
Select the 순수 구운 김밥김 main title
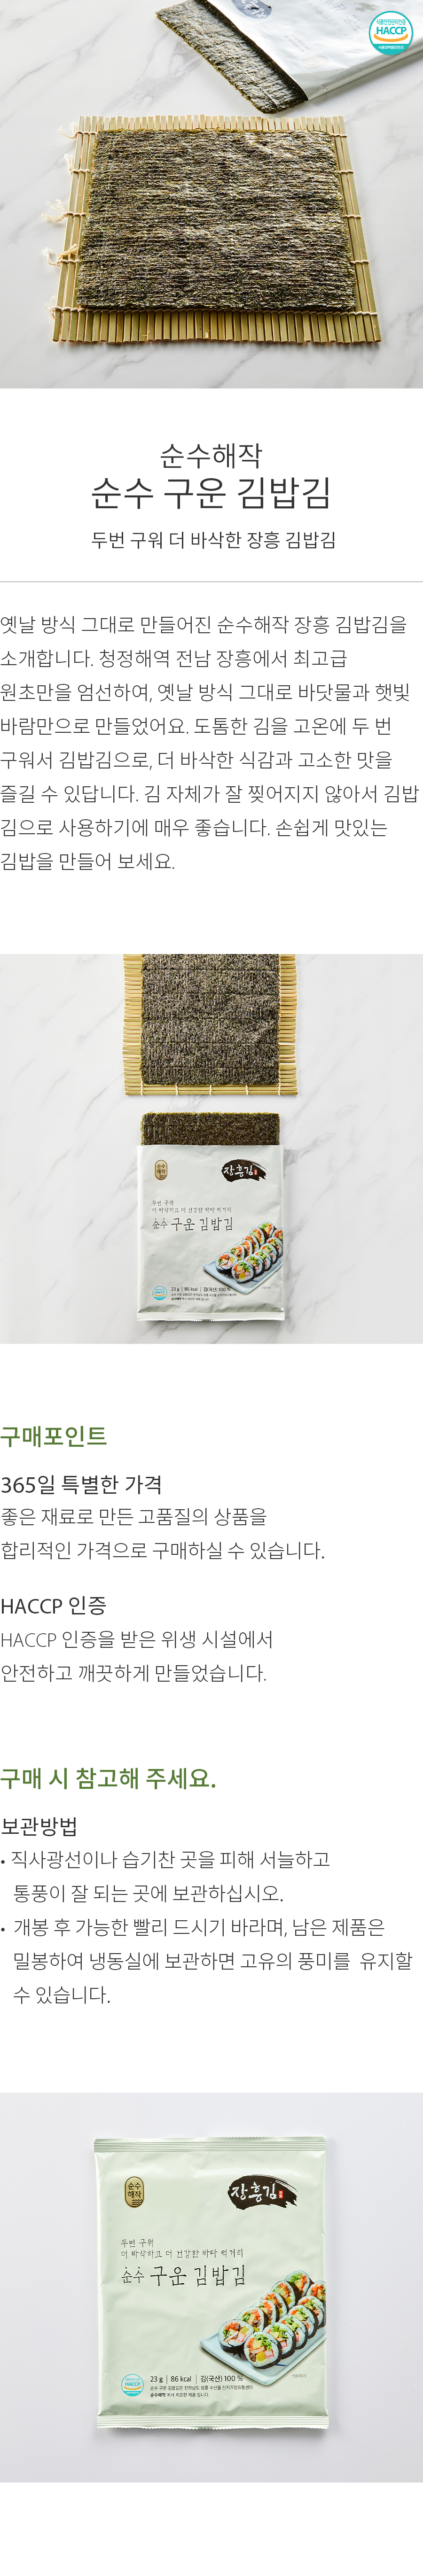211,492
